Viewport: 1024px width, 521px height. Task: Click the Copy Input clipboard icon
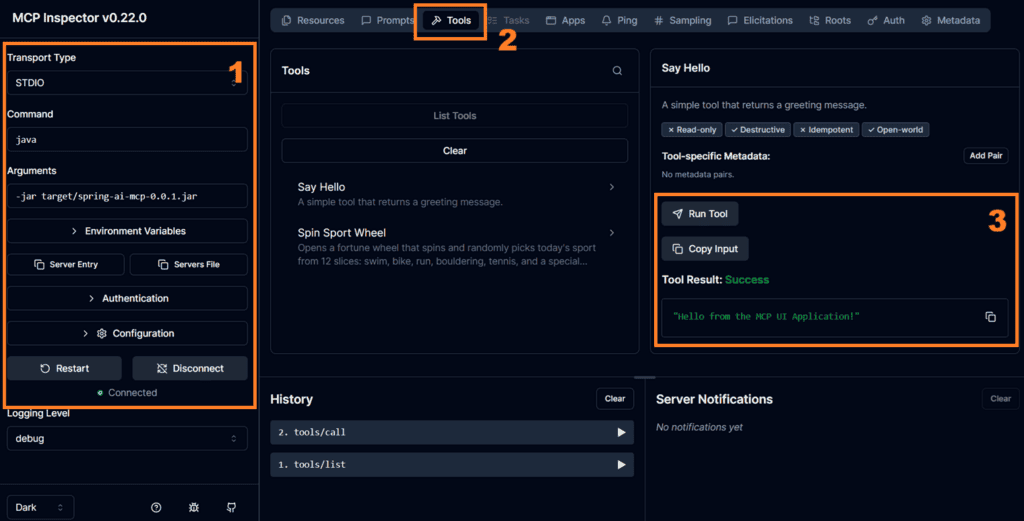coord(678,249)
